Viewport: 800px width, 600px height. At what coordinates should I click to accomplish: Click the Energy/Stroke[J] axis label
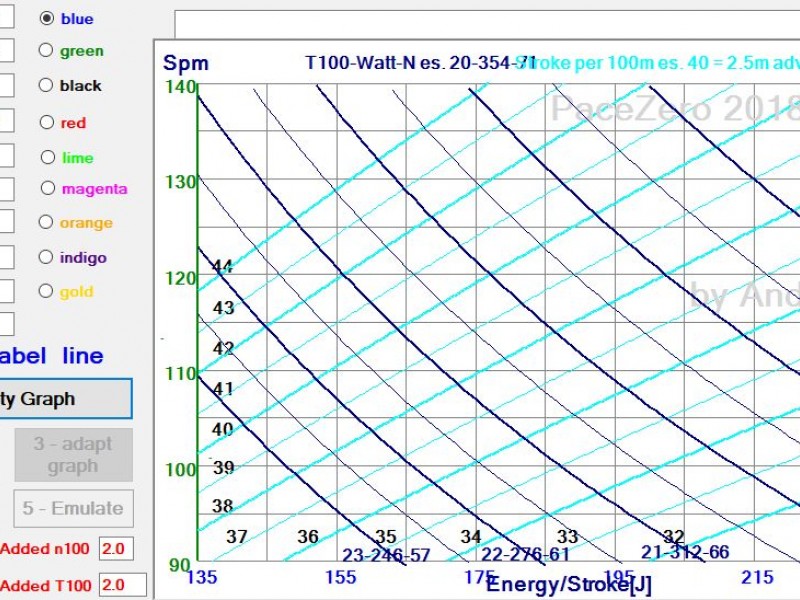coord(569,583)
